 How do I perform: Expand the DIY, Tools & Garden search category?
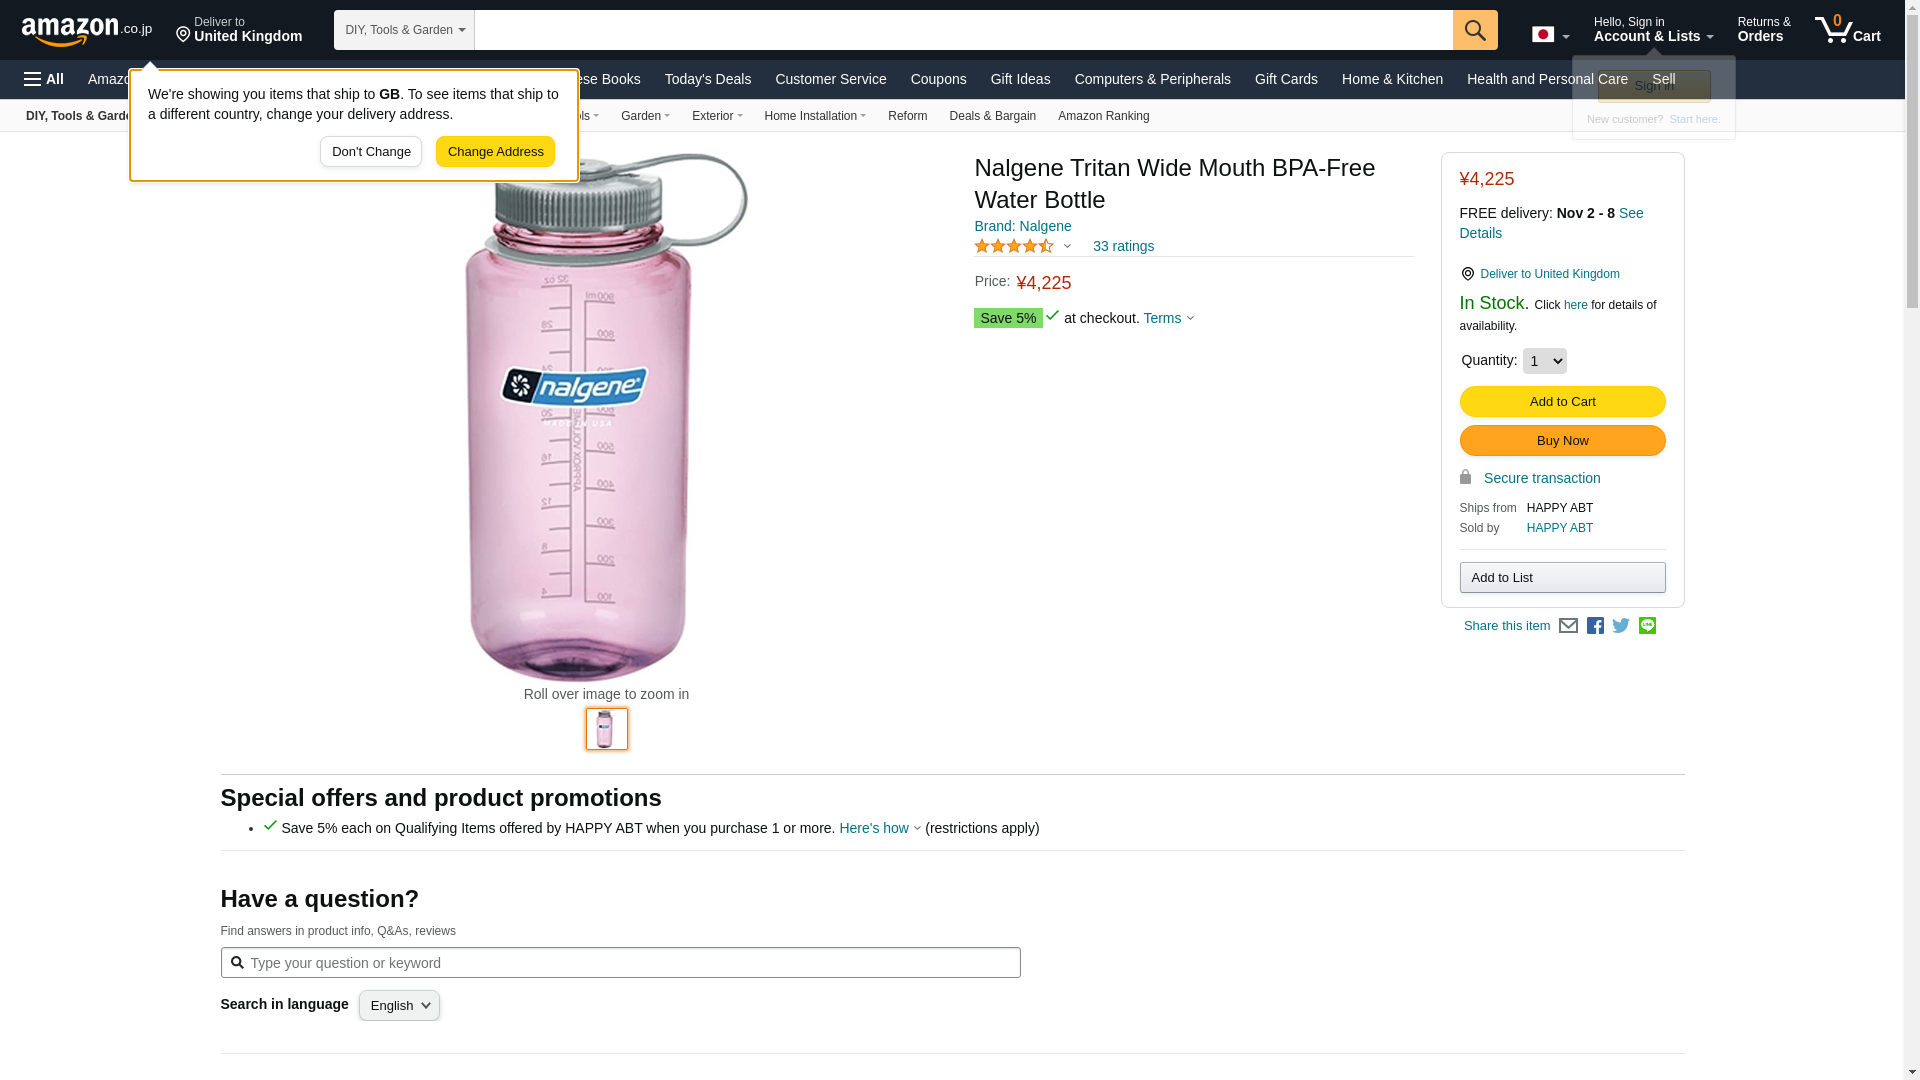(x=404, y=30)
